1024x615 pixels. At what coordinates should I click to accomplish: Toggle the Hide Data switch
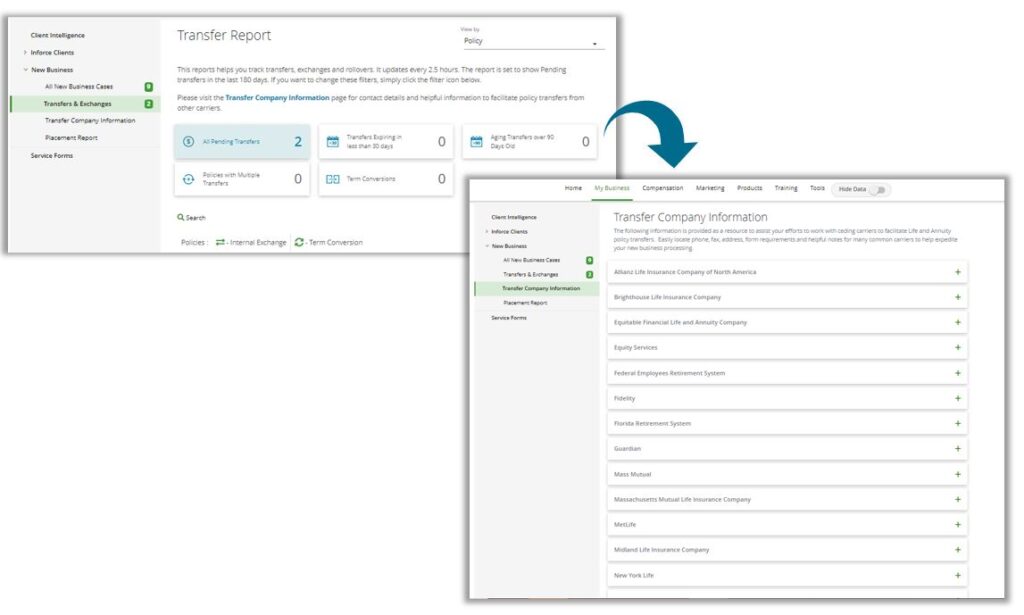pyautogui.click(x=878, y=189)
